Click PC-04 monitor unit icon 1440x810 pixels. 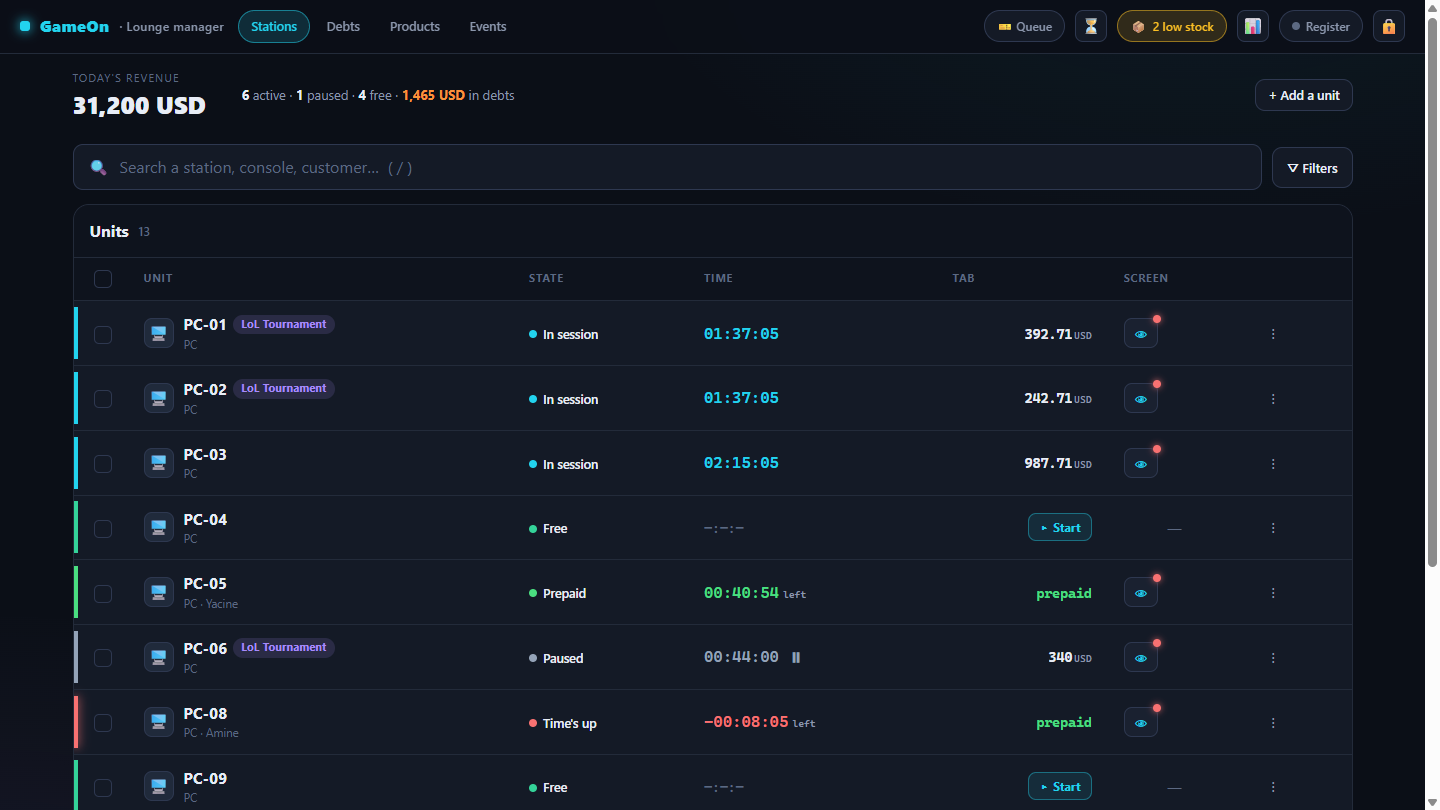tap(158, 527)
